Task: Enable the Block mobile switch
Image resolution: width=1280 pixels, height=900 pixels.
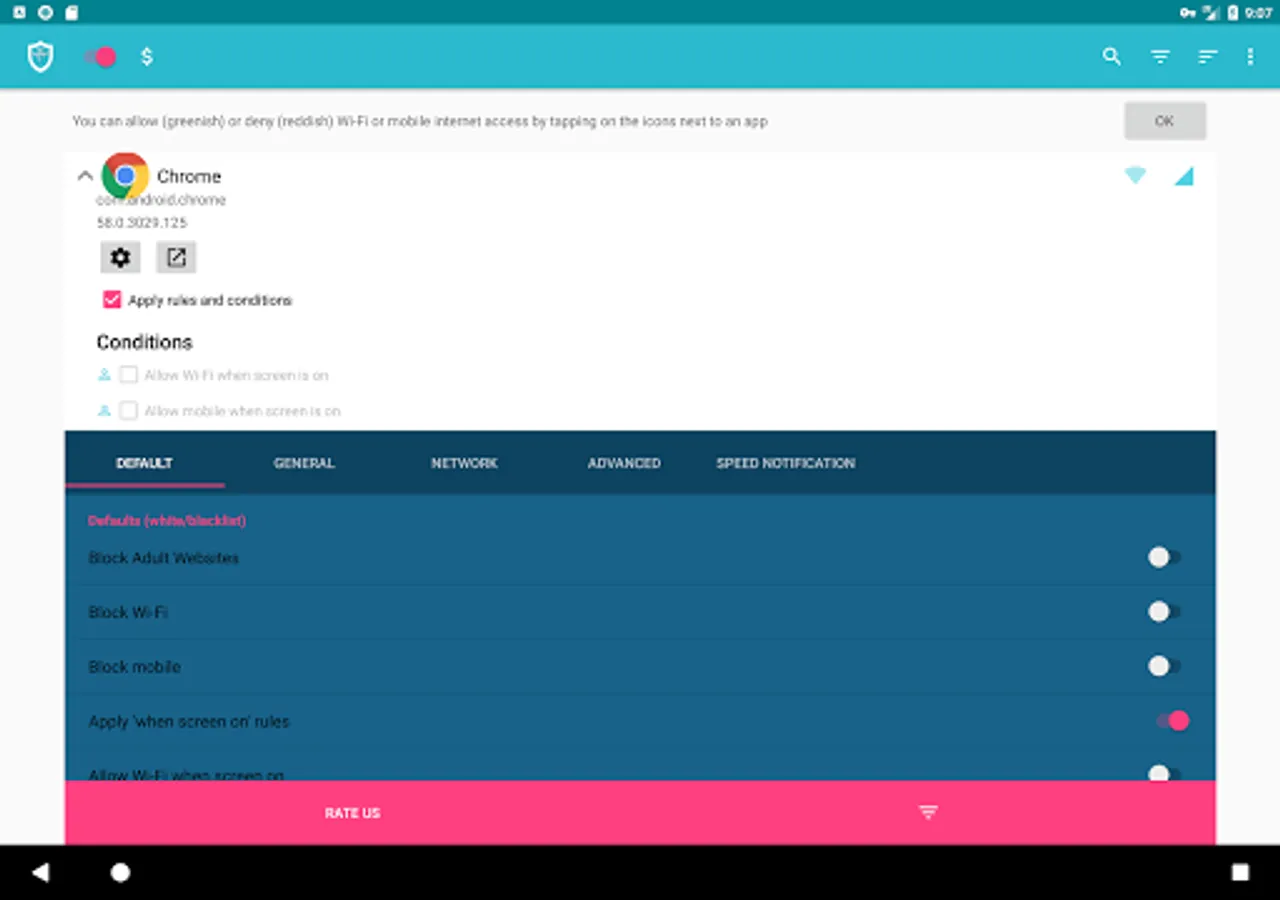Action: [1165, 666]
